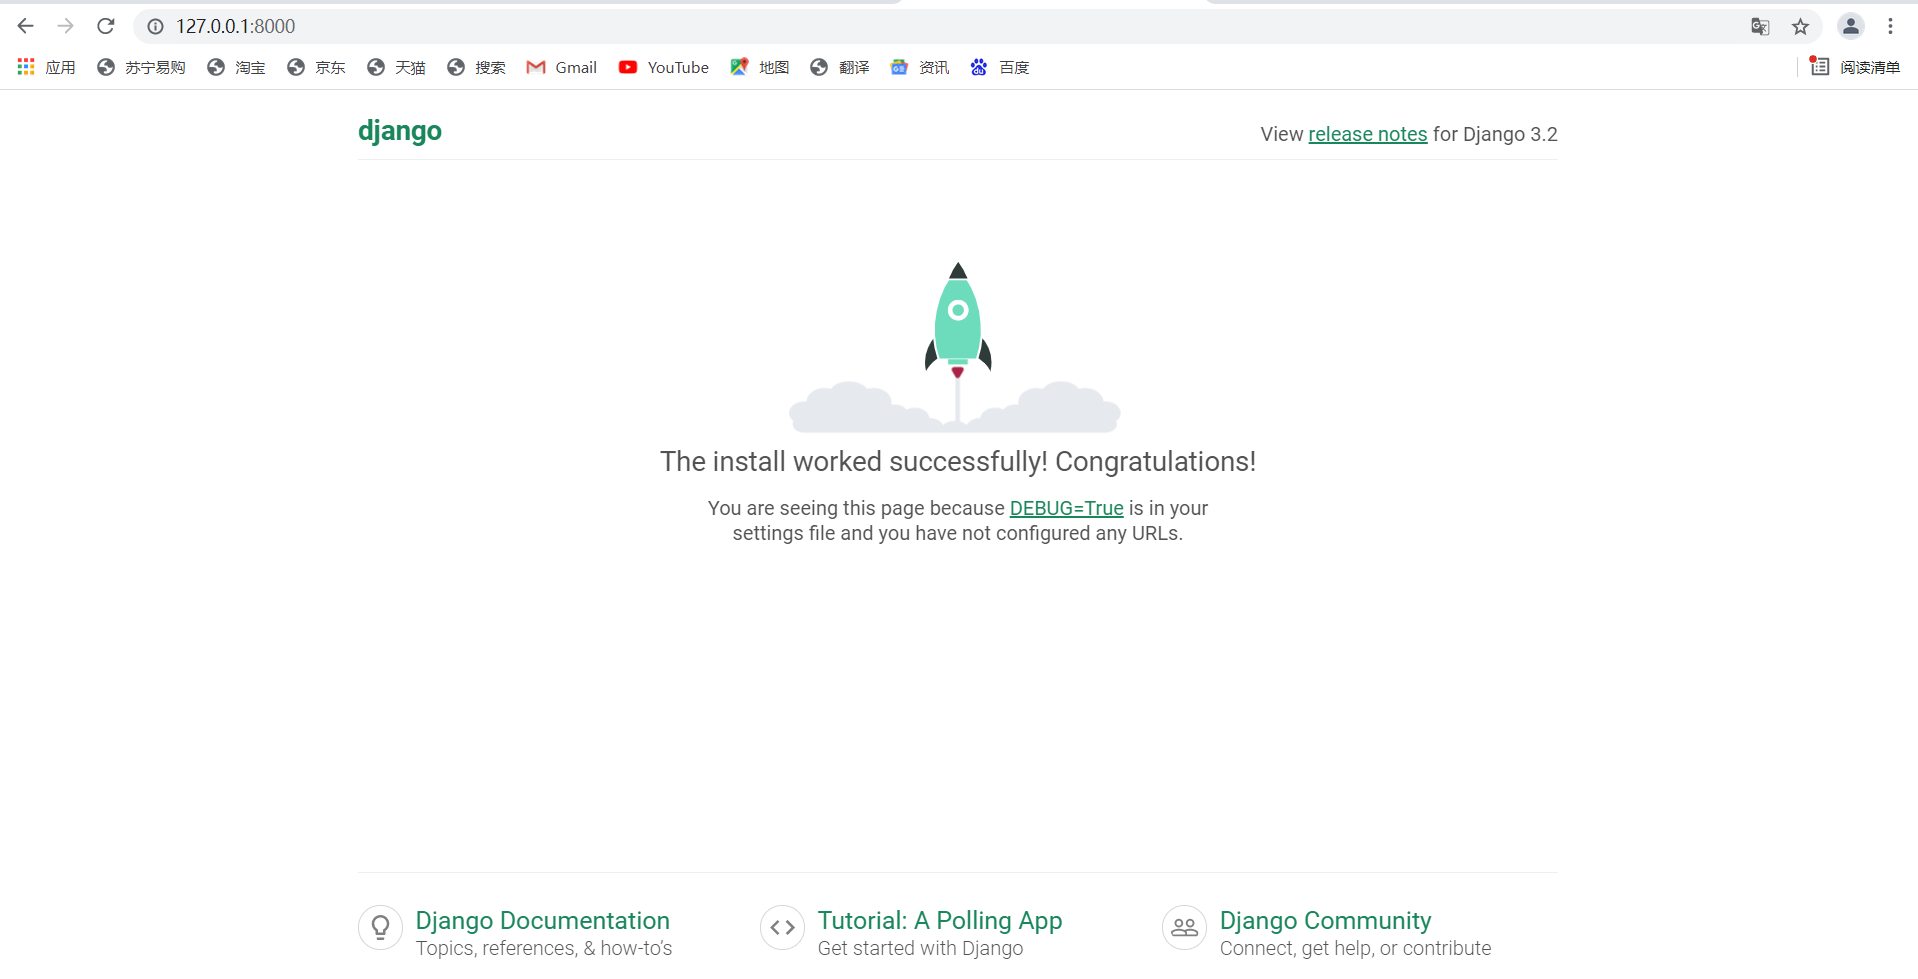Image resolution: width=1918 pixels, height=979 pixels.
Task: Open the 资讯 news bookmark
Action: [x=920, y=67]
